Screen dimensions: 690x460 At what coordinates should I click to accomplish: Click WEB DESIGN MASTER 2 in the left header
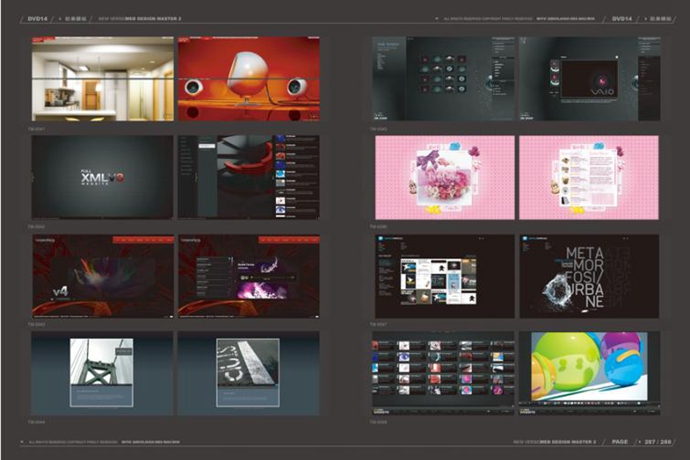pos(153,19)
